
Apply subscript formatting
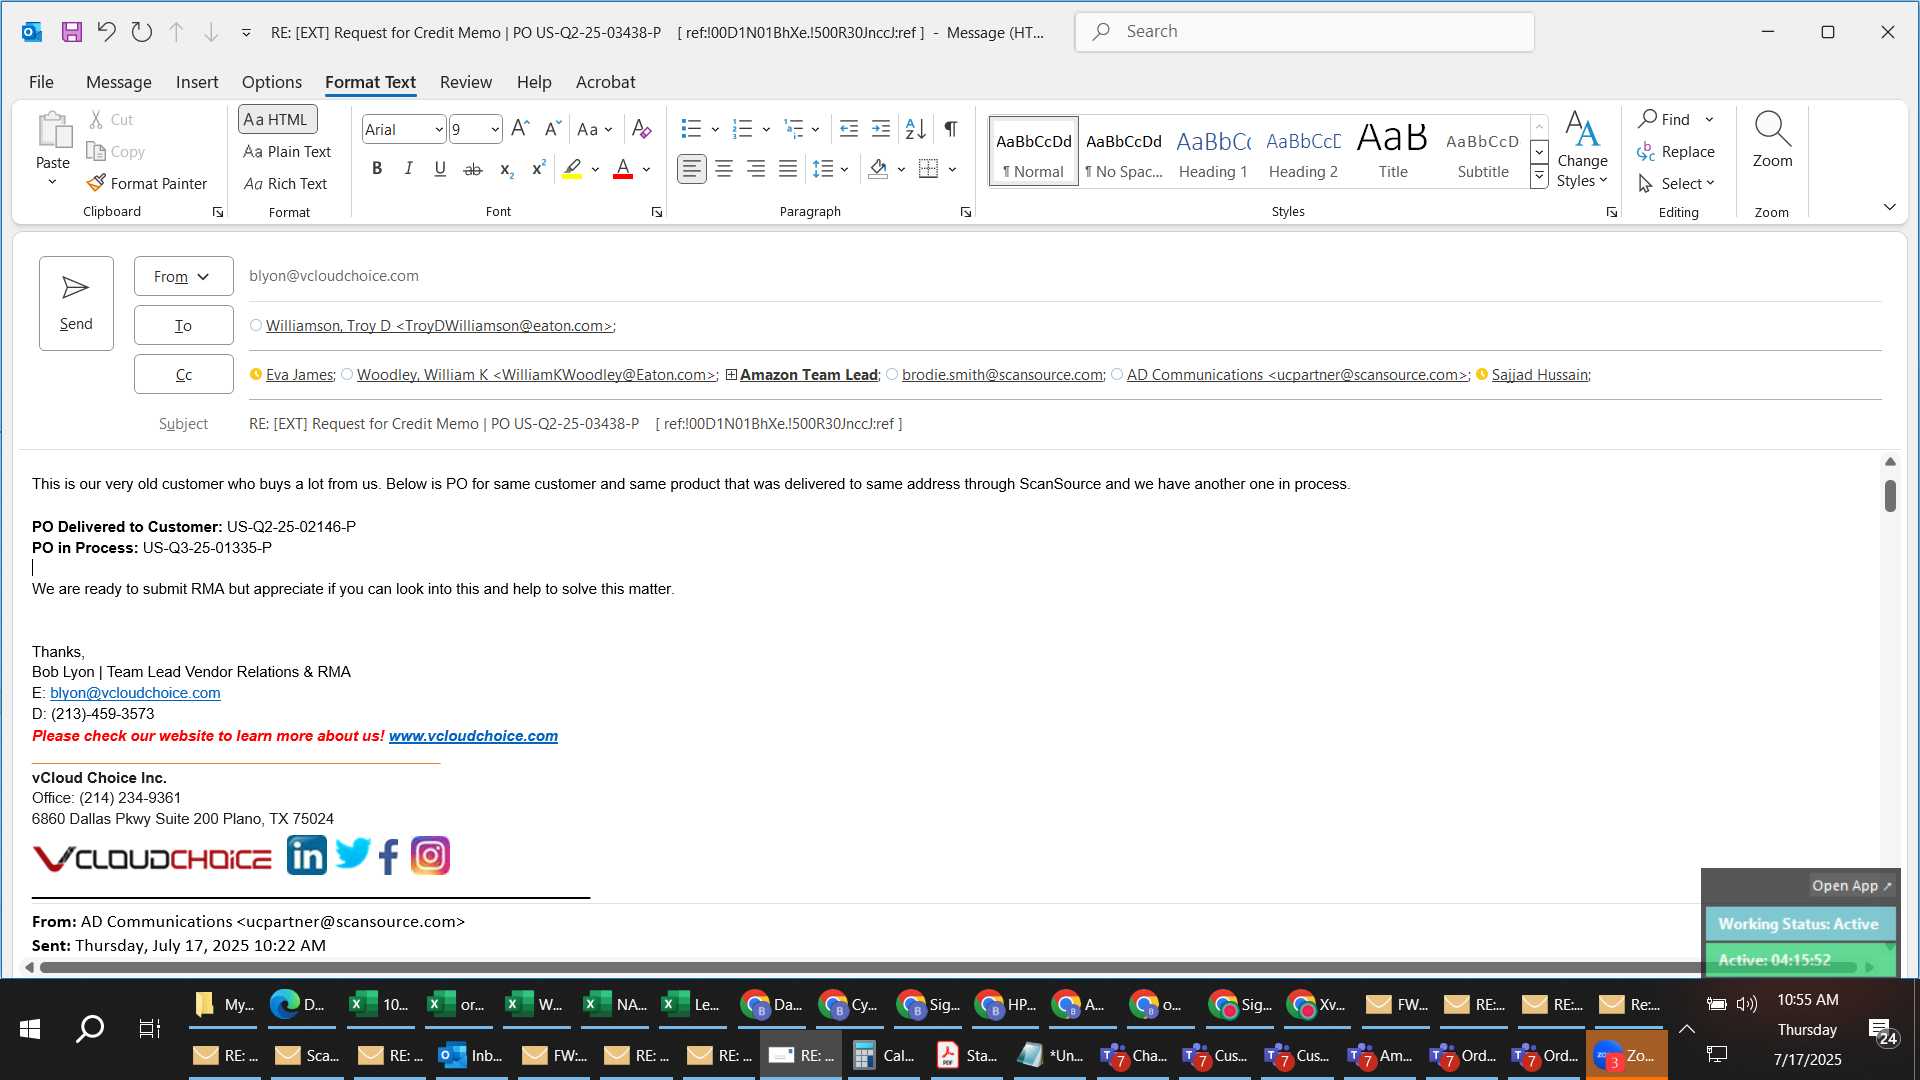coord(507,169)
